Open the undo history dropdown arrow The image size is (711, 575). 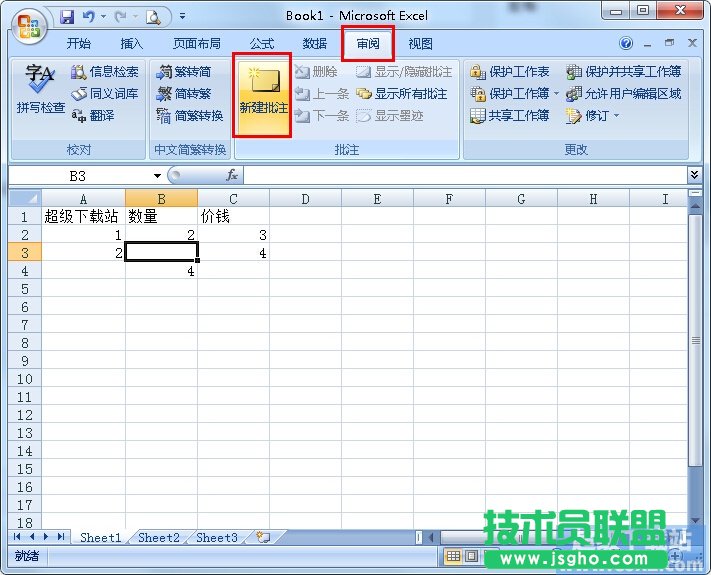click(x=103, y=17)
